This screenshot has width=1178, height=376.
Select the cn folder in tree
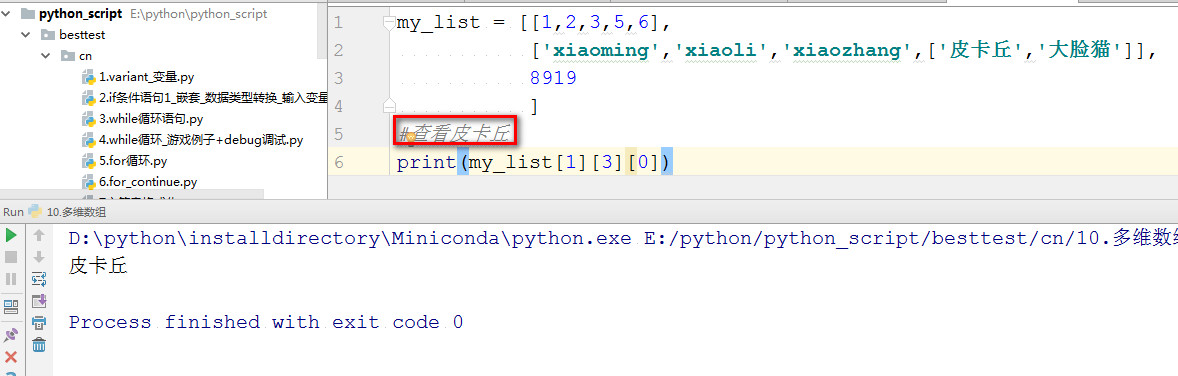(85, 56)
